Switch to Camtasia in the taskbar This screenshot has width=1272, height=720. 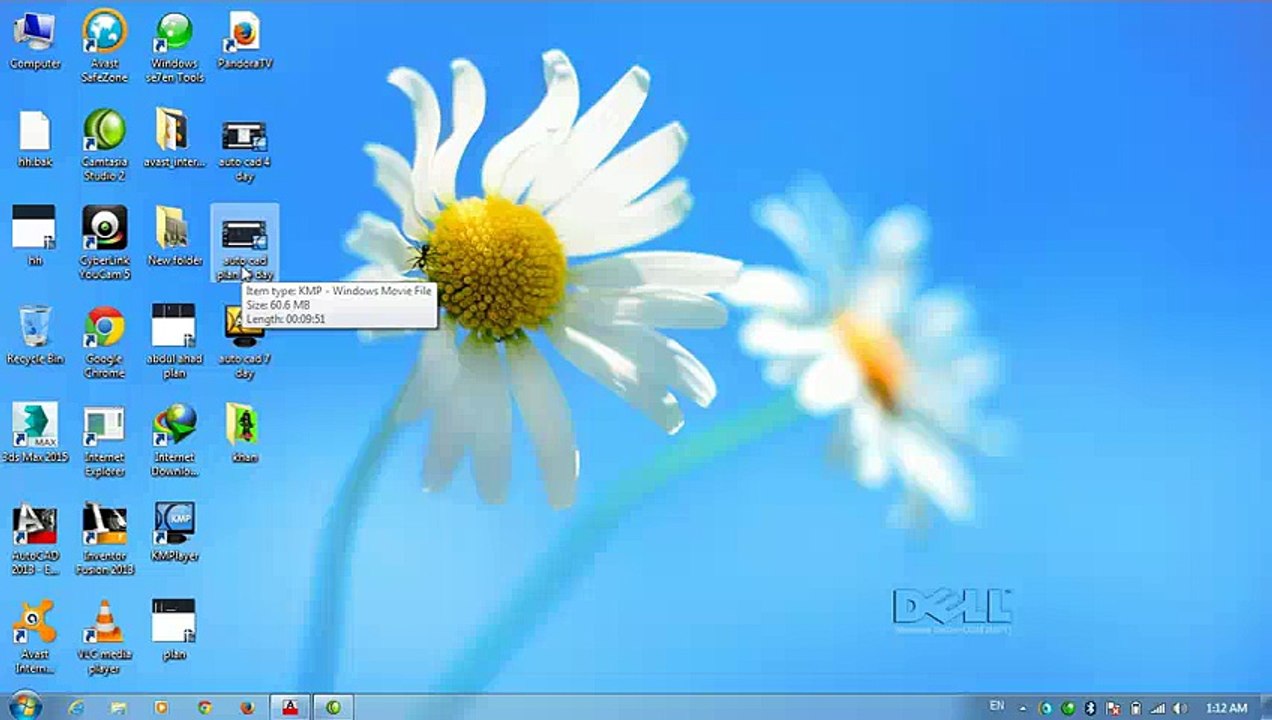(x=334, y=707)
